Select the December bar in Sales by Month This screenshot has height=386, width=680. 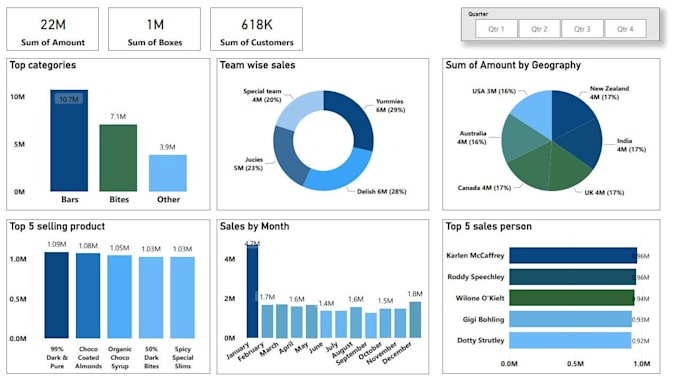coord(415,320)
